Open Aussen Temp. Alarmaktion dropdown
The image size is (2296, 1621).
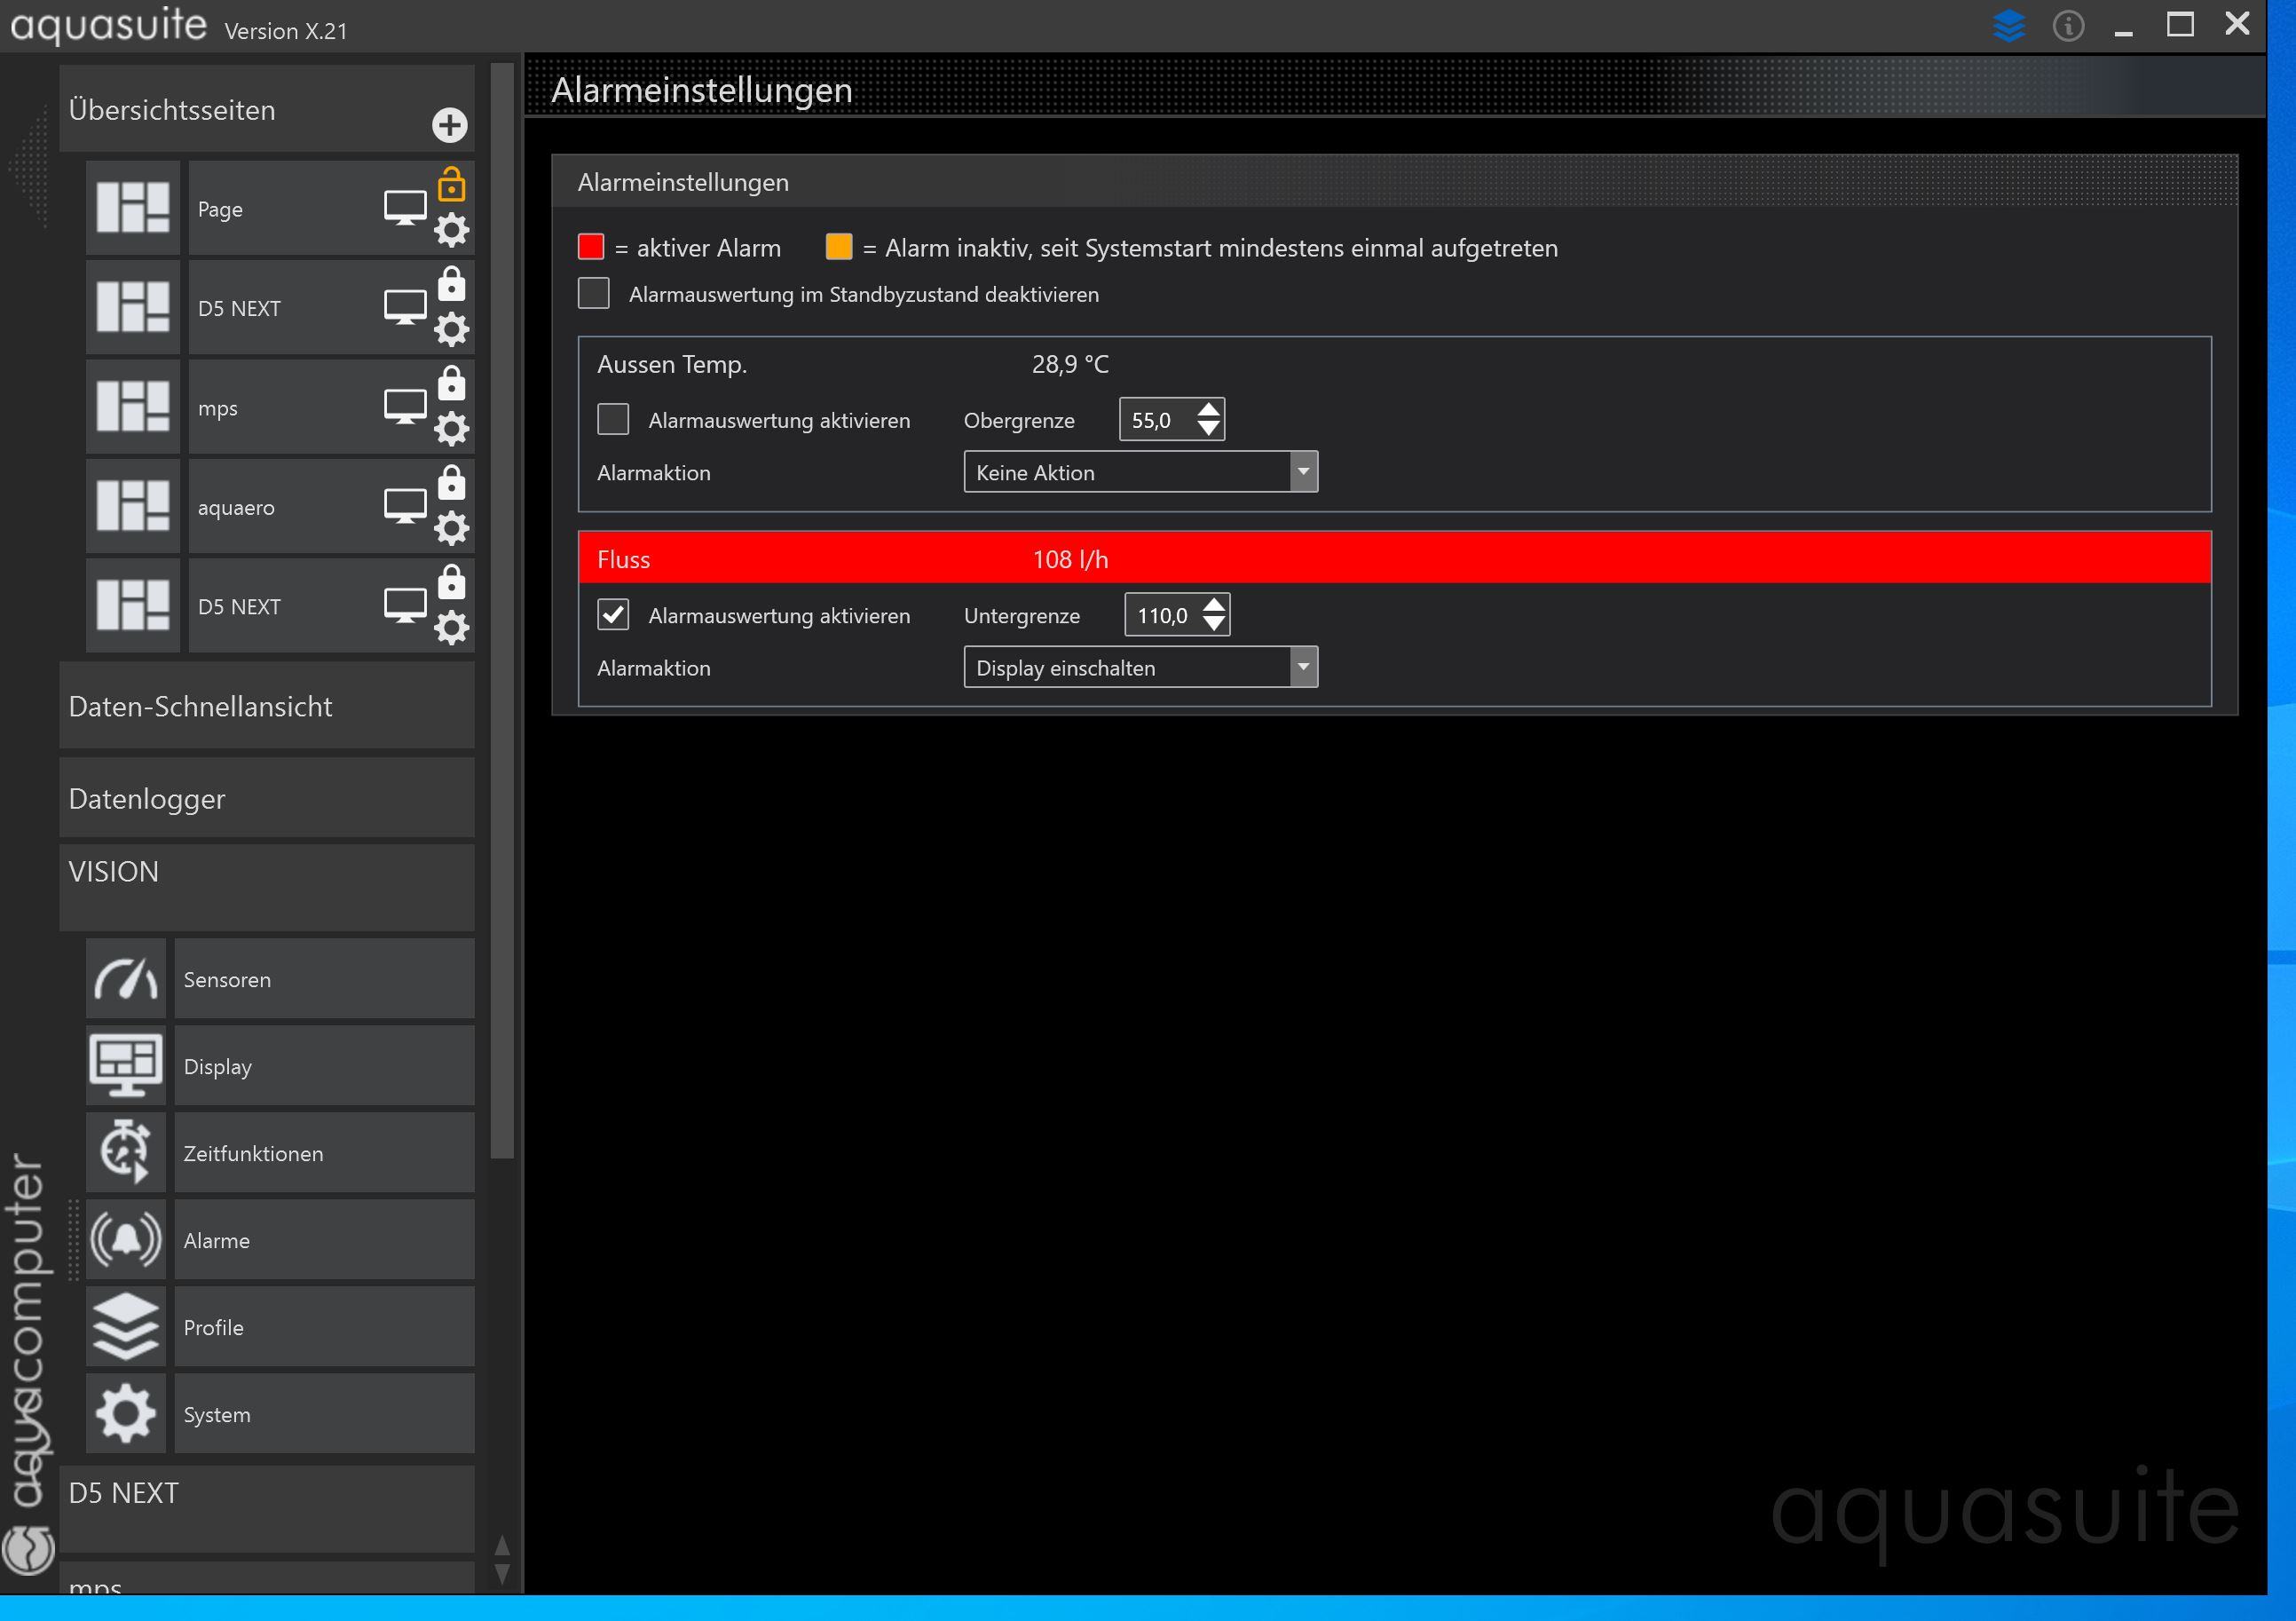coord(1141,472)
